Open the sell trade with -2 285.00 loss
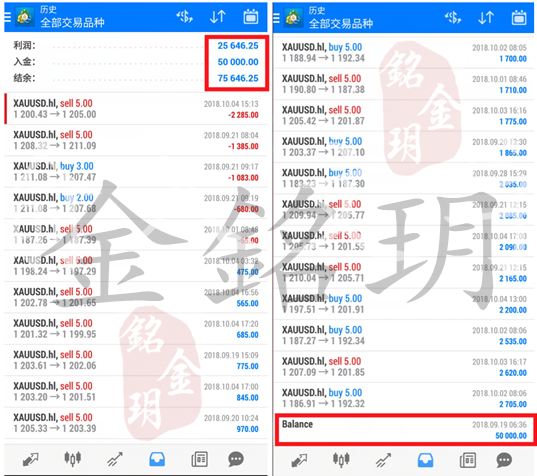 pyautogui.click(x=136, y=109)
